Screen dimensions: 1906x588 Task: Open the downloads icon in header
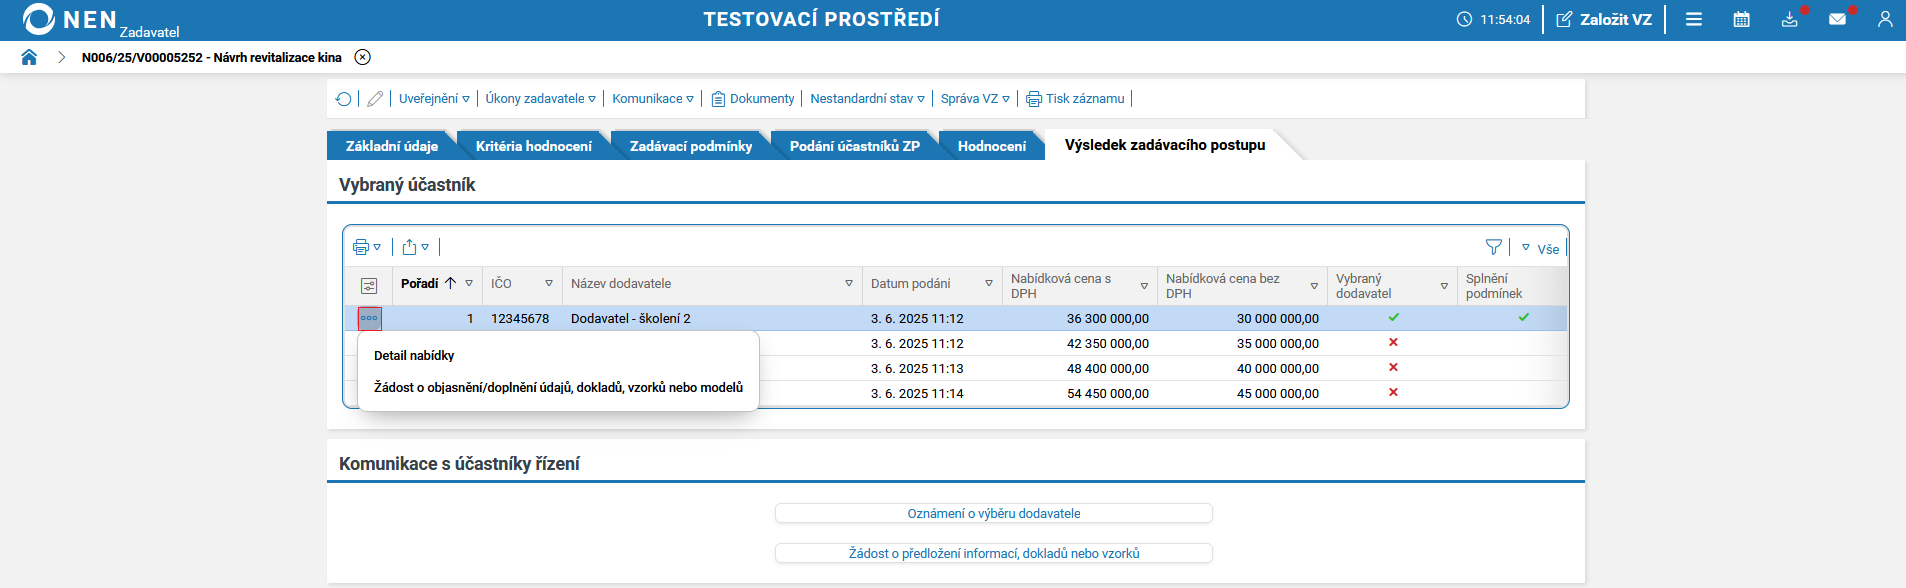[1790, 19]
